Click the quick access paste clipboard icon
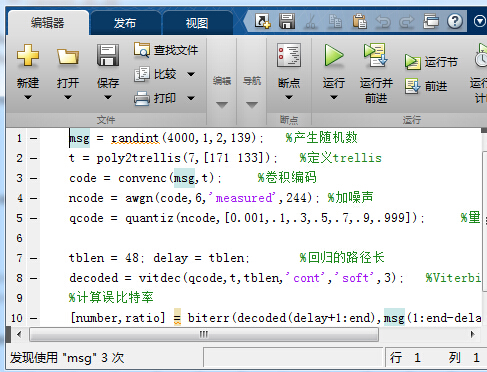Screen dimensions: 487x372 pyautogui.click(x=360, y=21)
